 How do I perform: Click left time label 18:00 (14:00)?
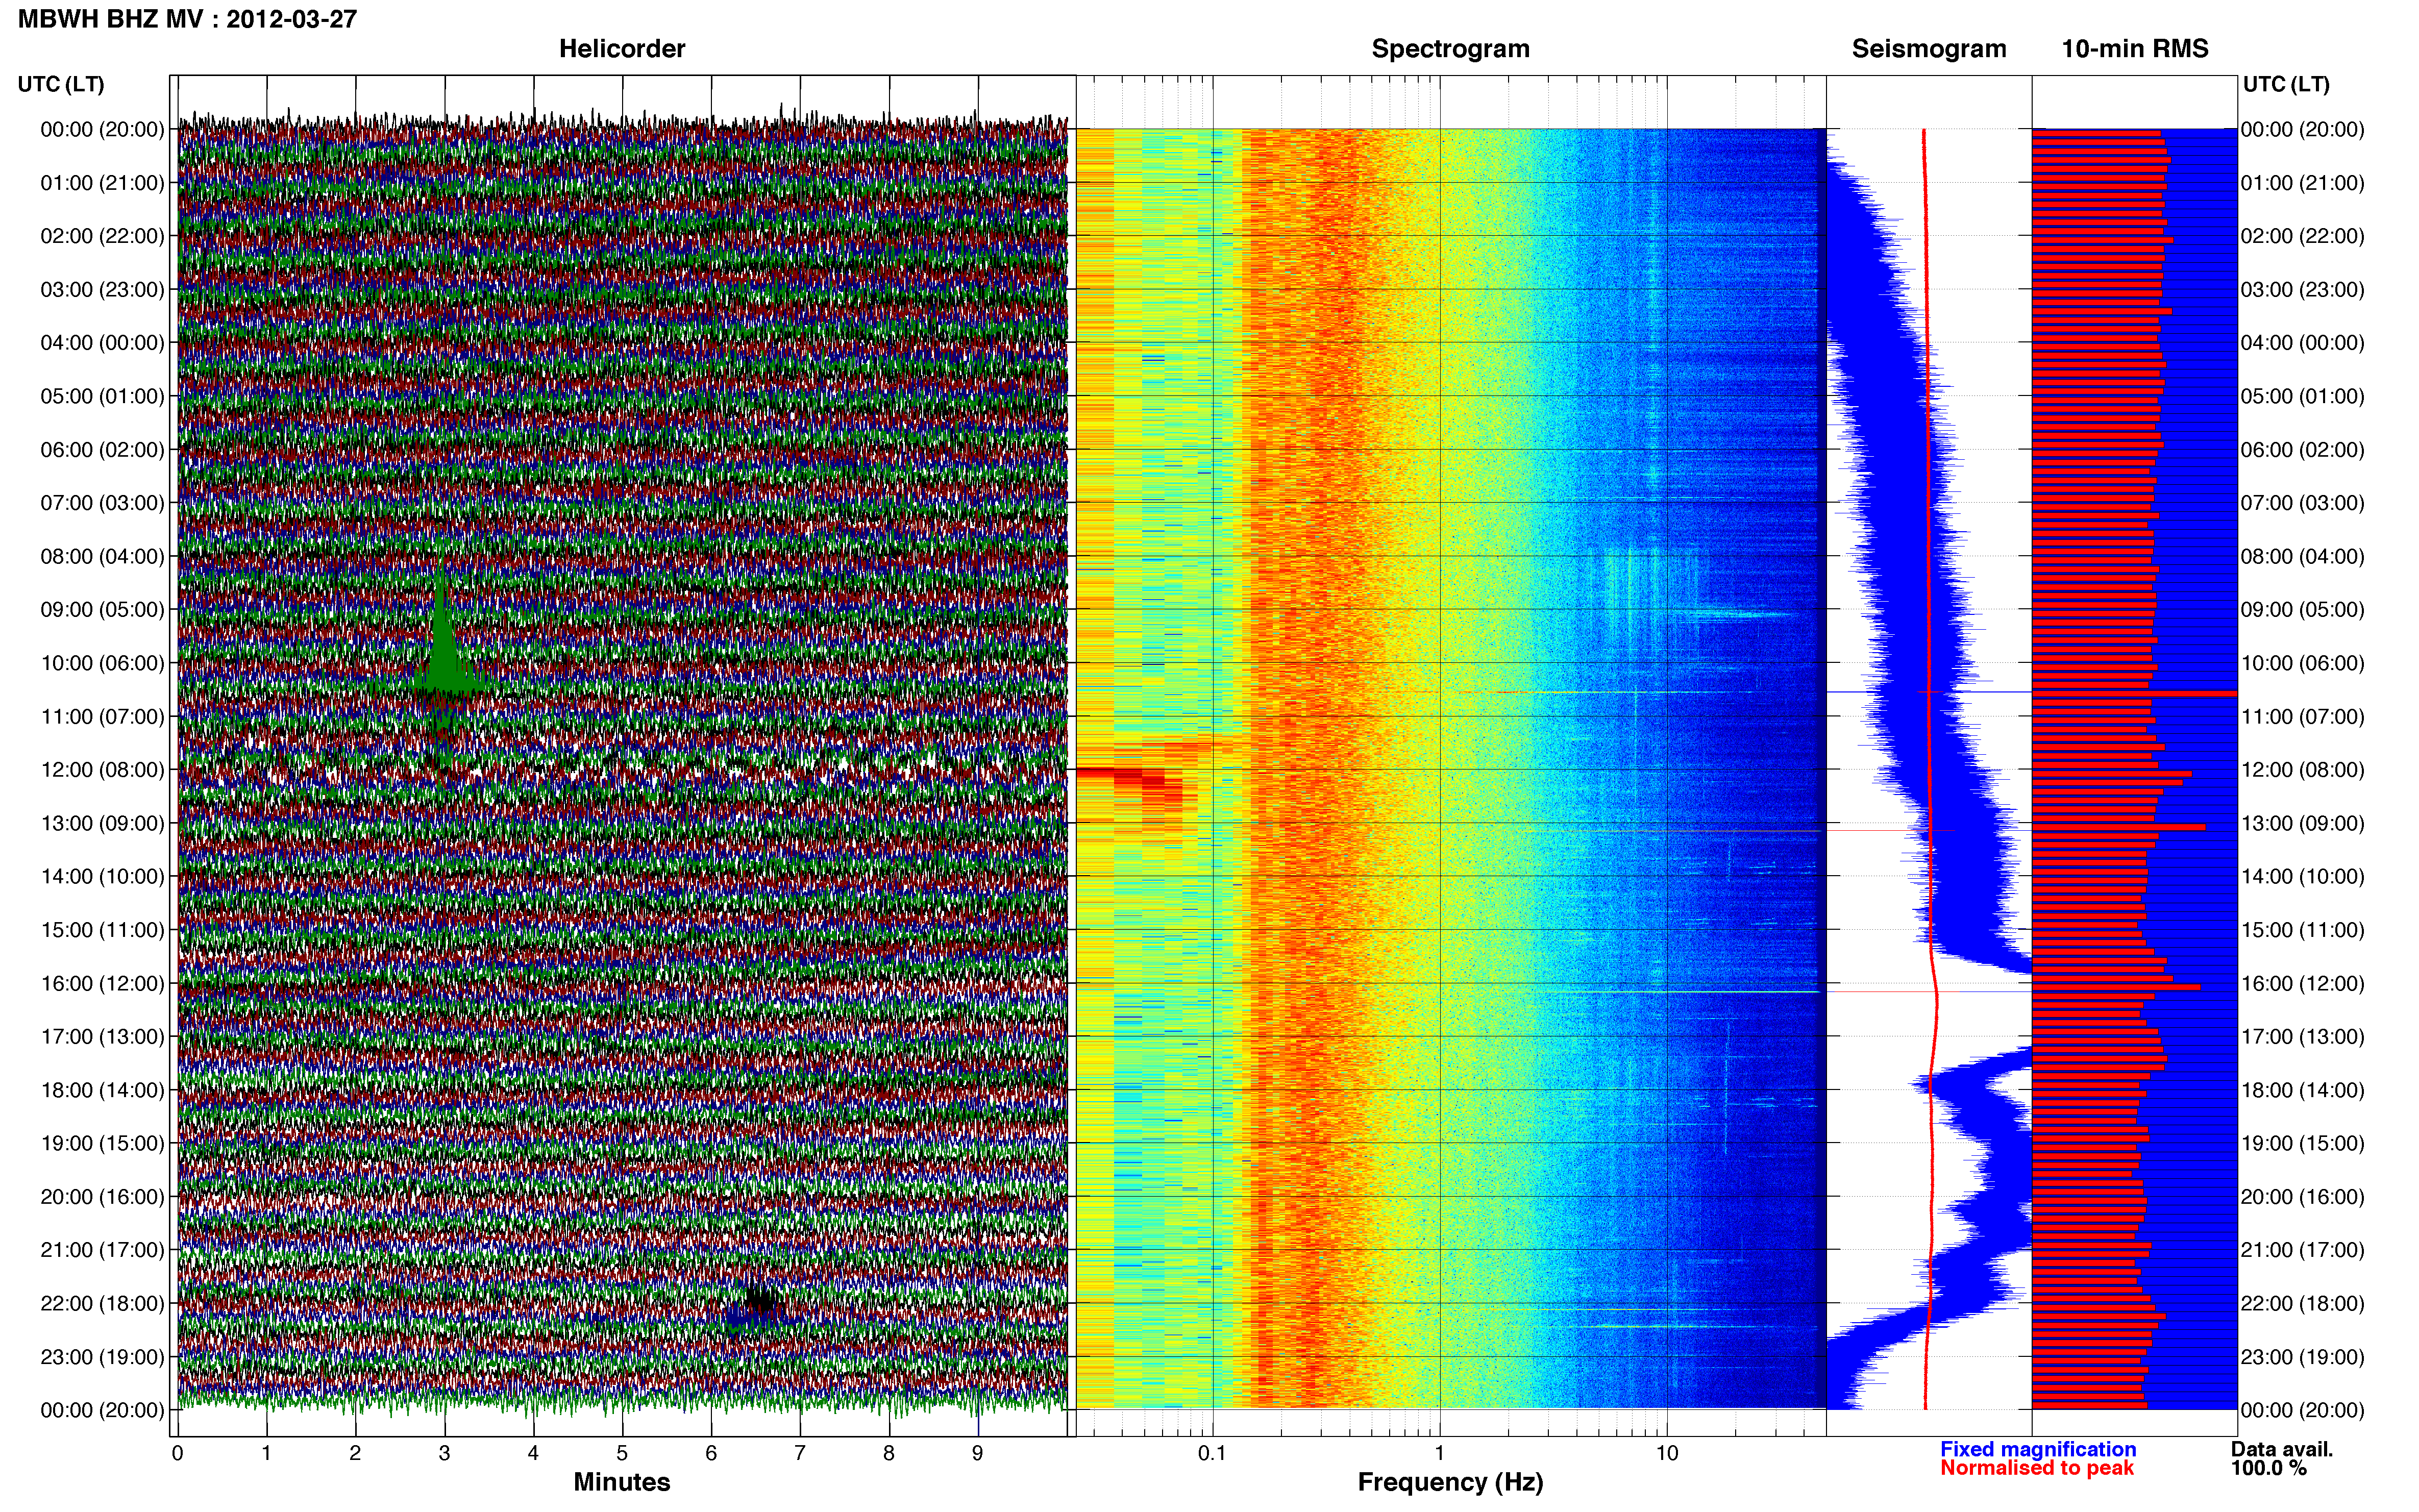[102, 1090]
